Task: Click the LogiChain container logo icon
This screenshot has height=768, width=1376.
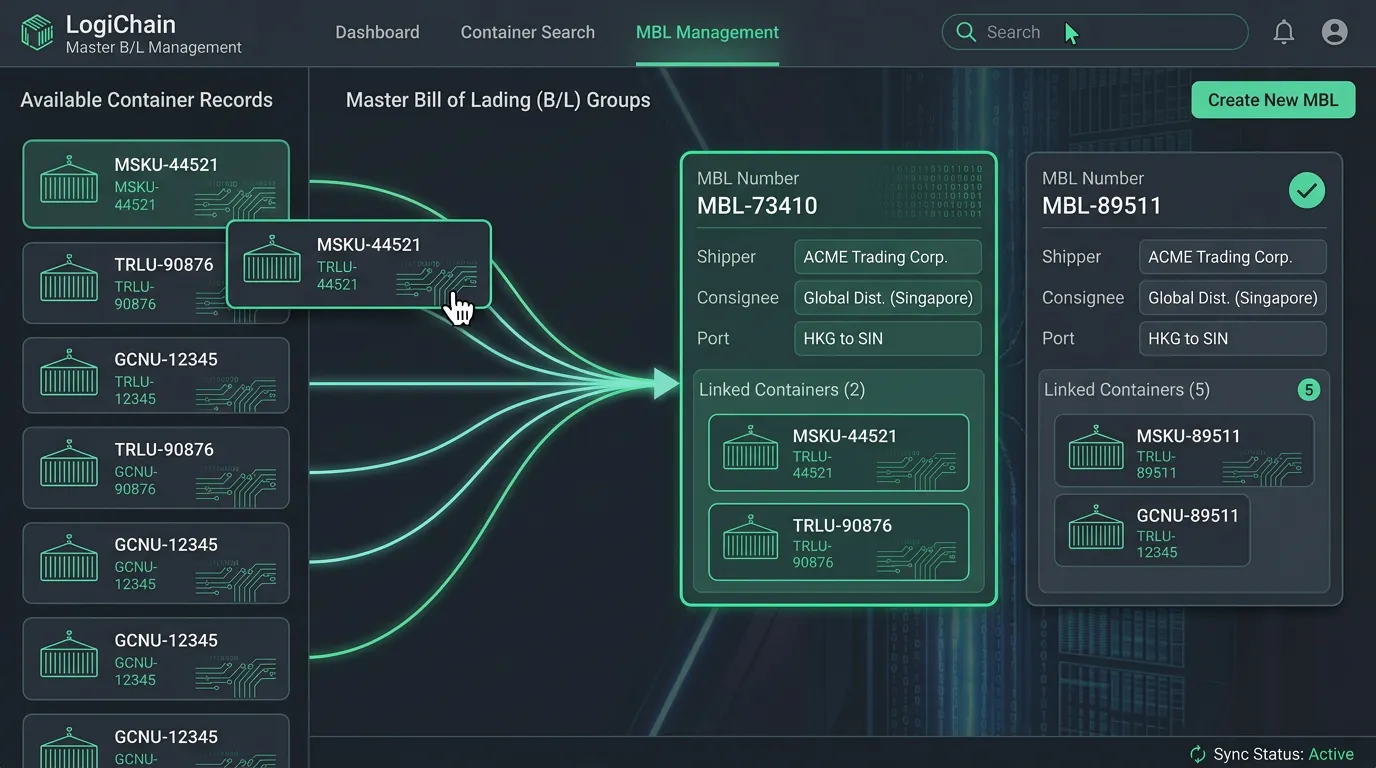Action: click(x=37, y=33)
